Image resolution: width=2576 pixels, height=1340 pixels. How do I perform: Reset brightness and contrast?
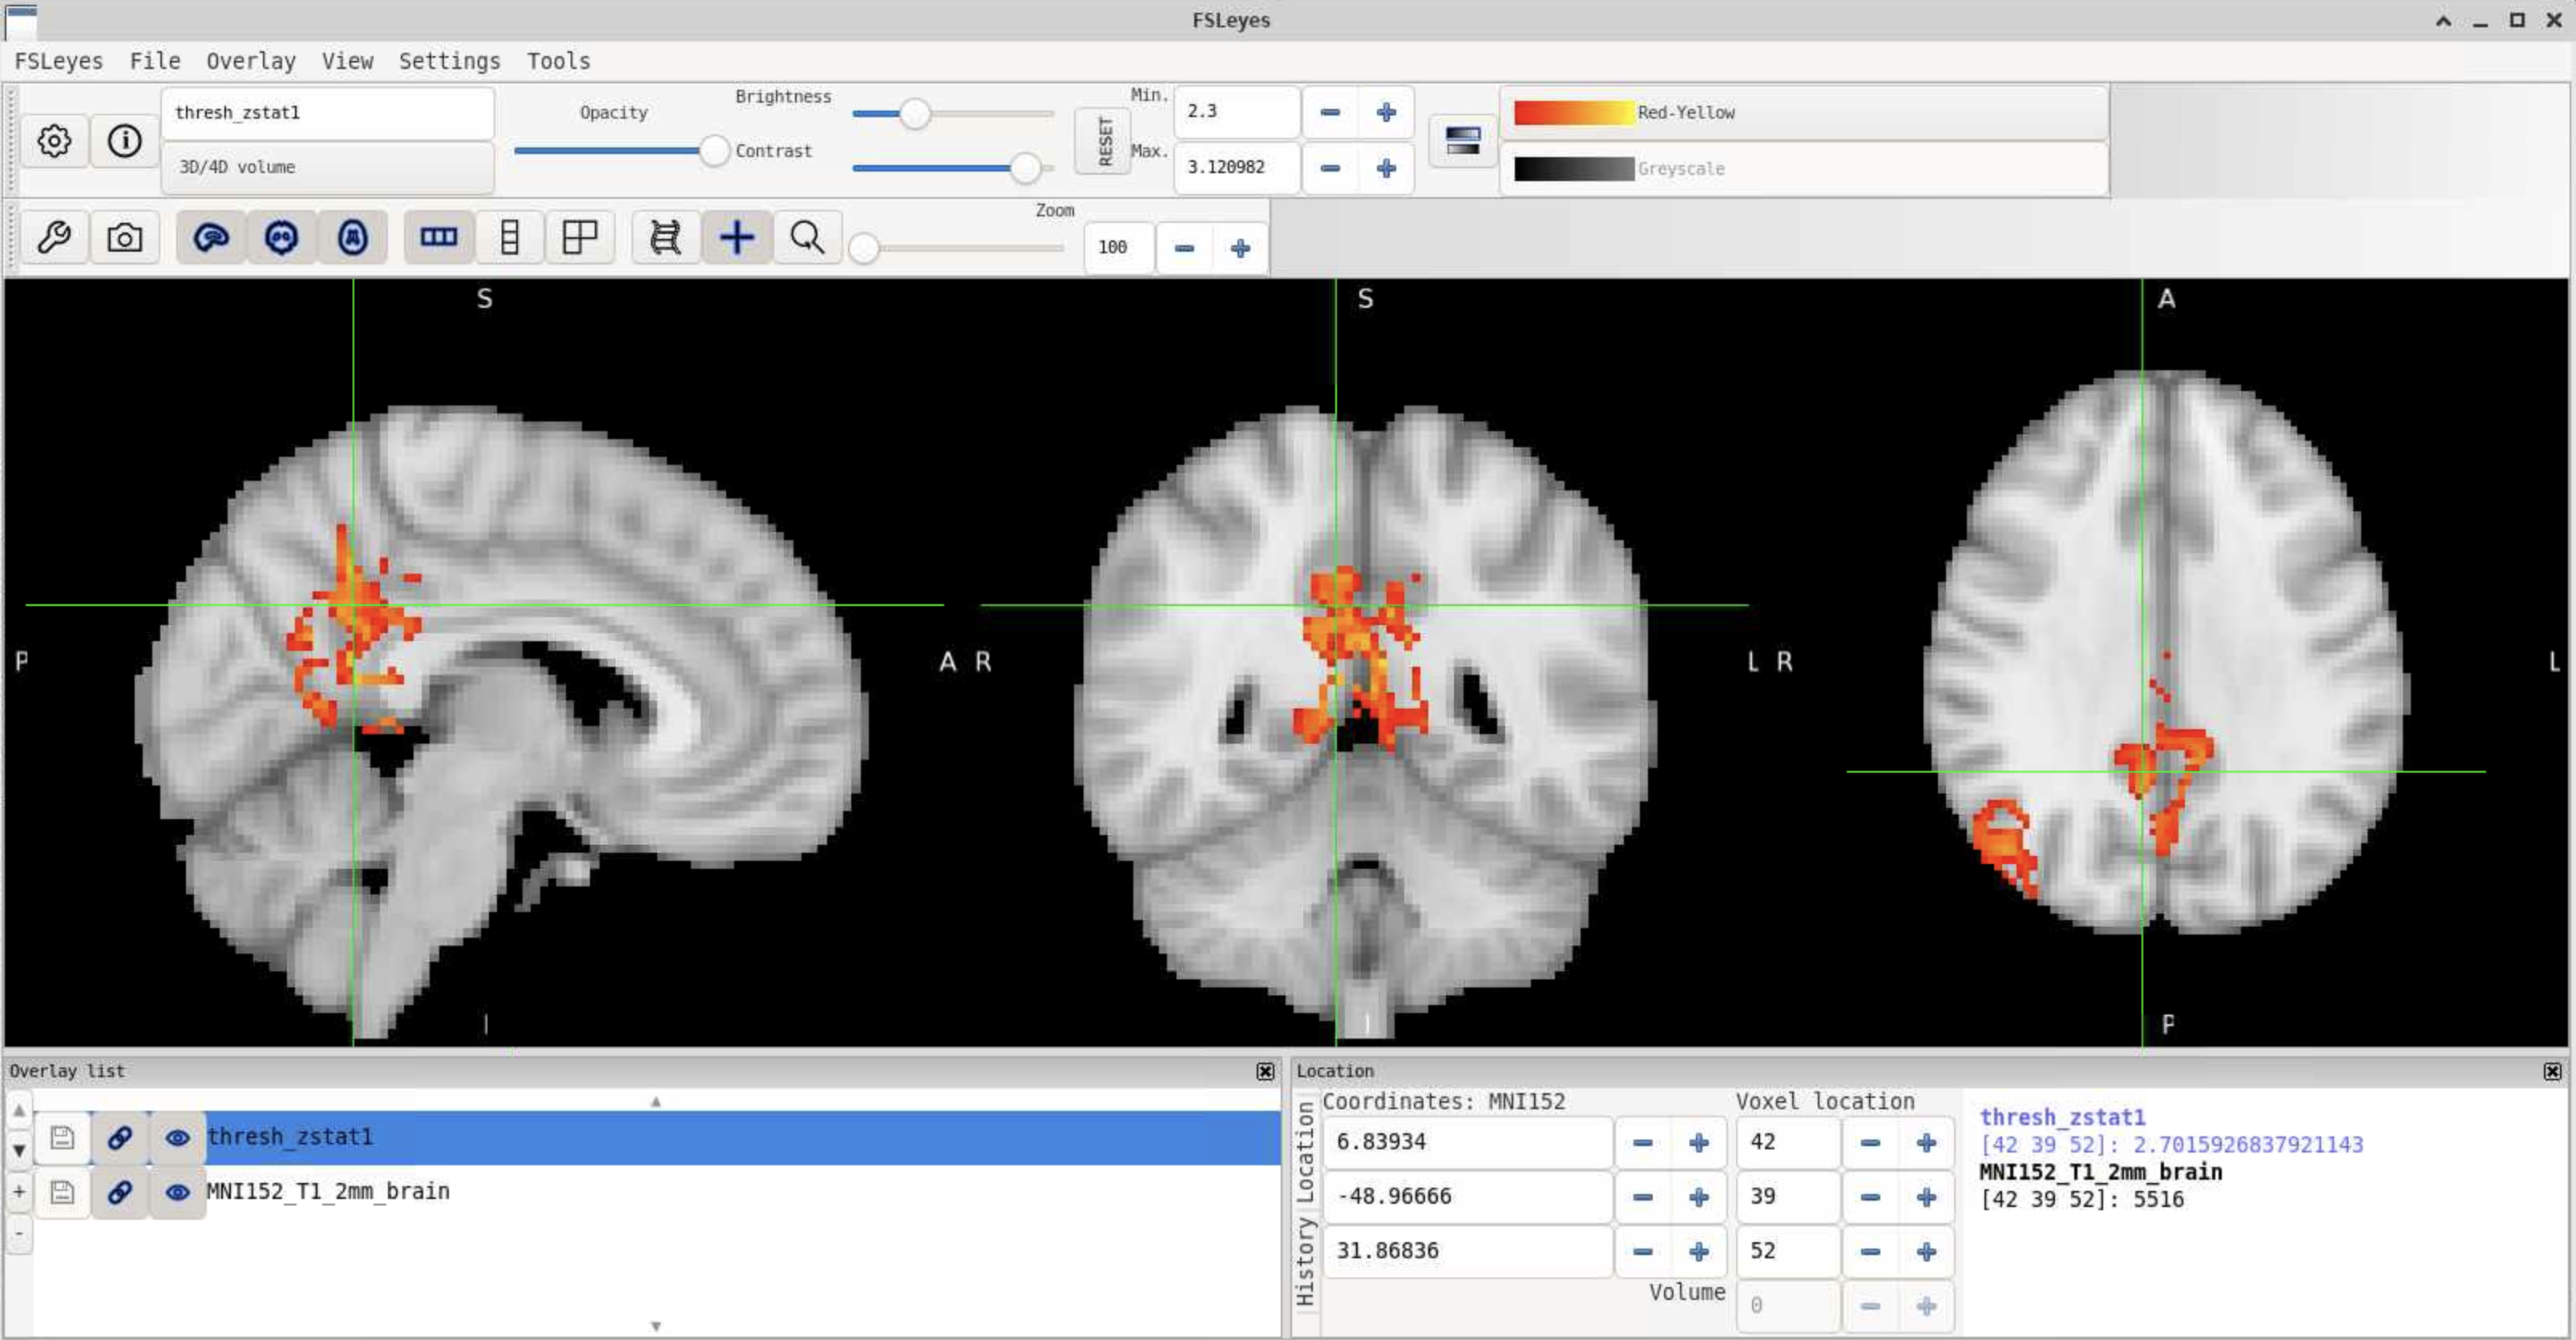click(x=1103, y=141)
